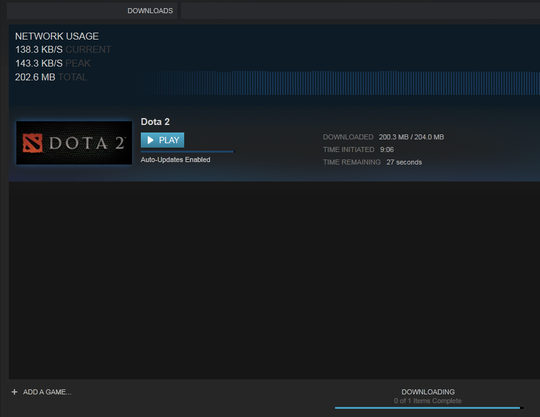Click the 200.3 MB / 204.0 MB downloaded value
Screen dimensions: 540x417
tap(411, 137)
